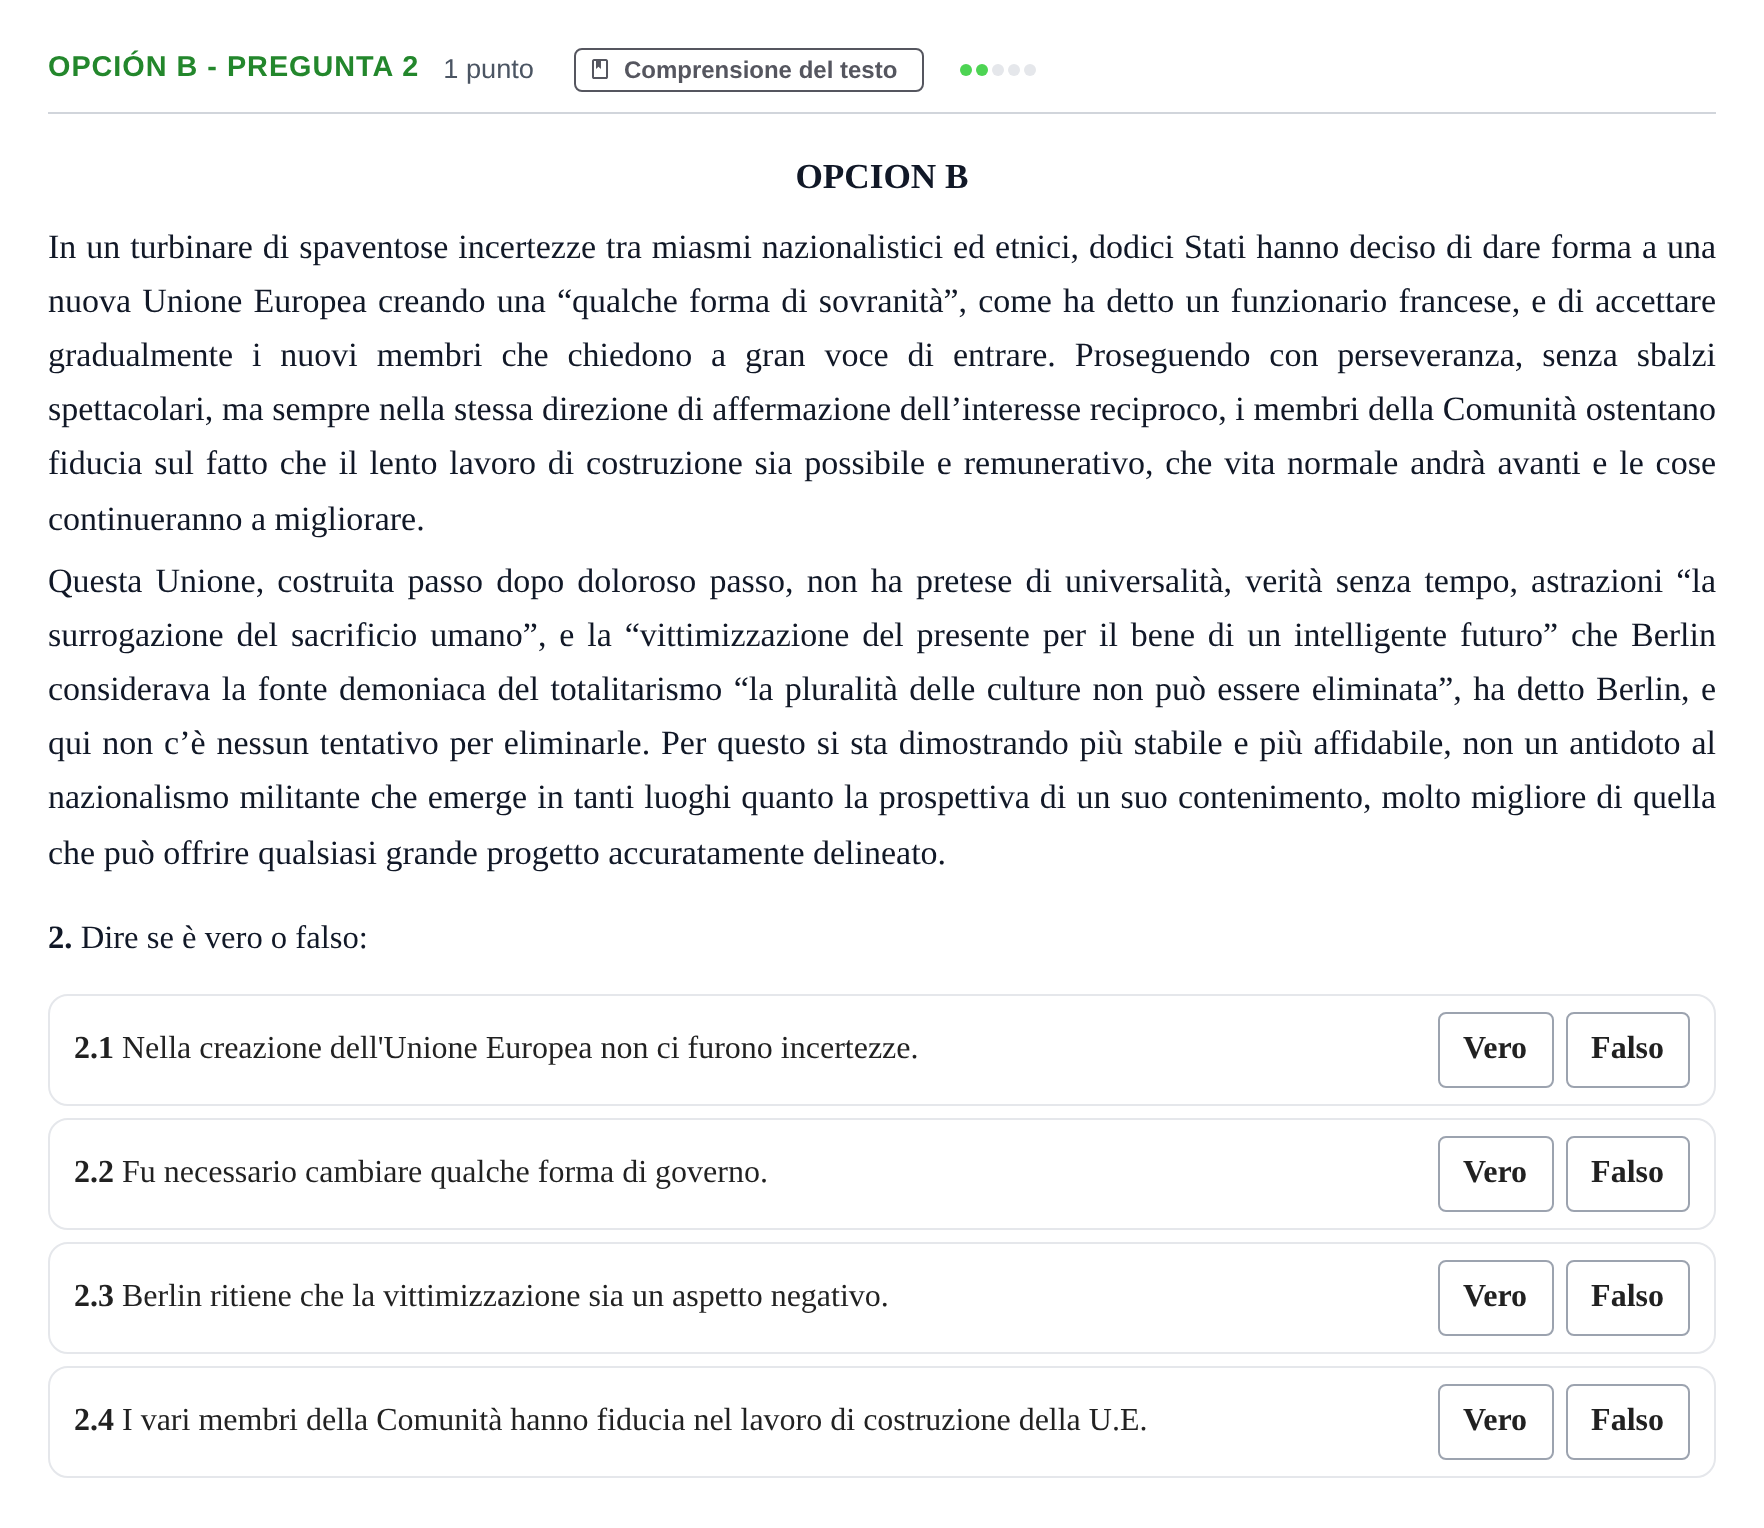
Task: Click the difficulty dots indicator
Action: click(997, 70)
